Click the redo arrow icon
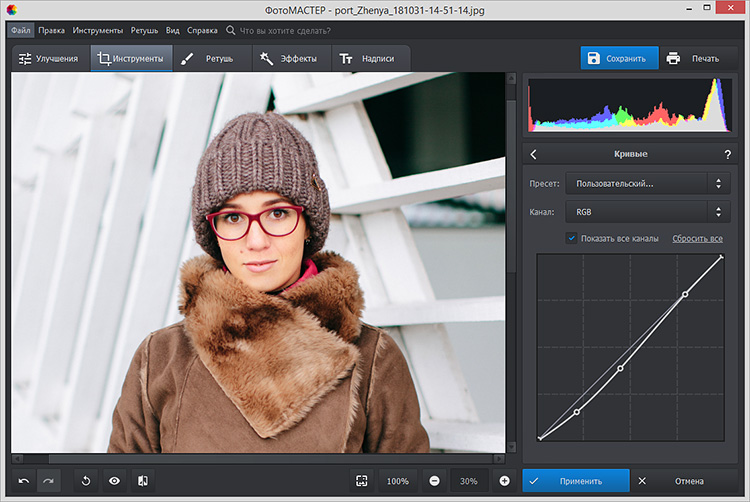 48,481
